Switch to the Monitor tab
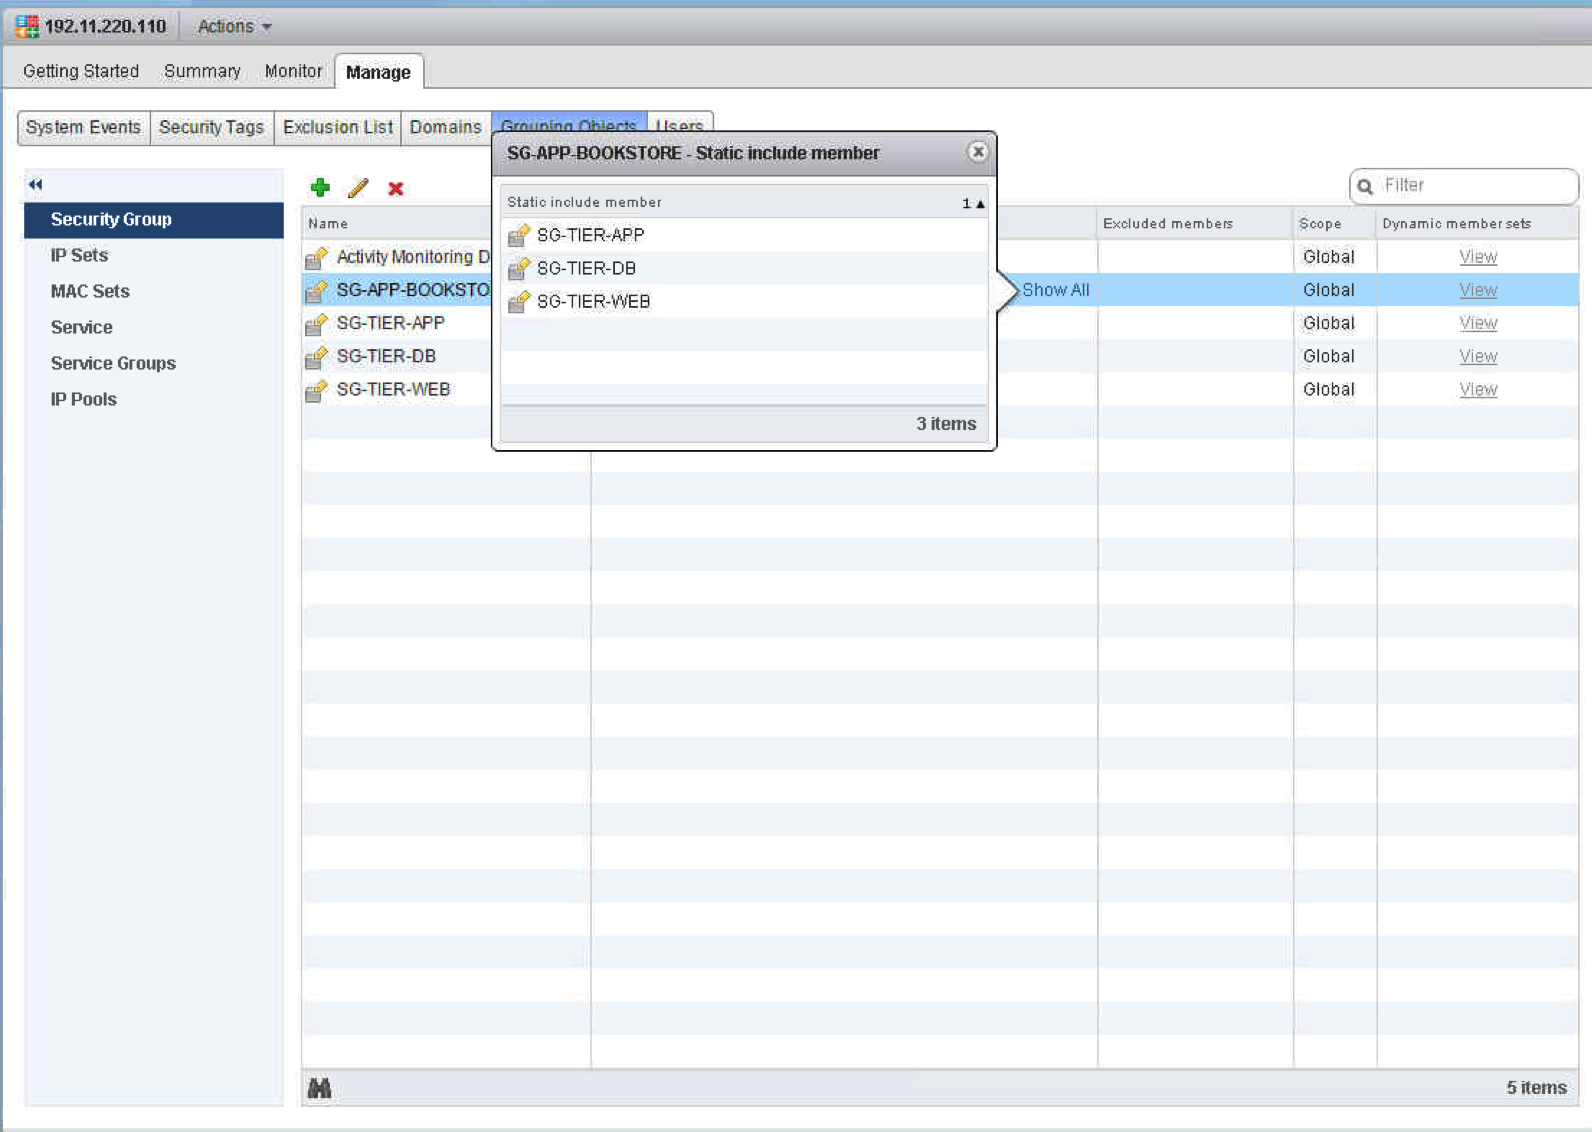This screenshot has width=1592, height=1132. [293, 71]
